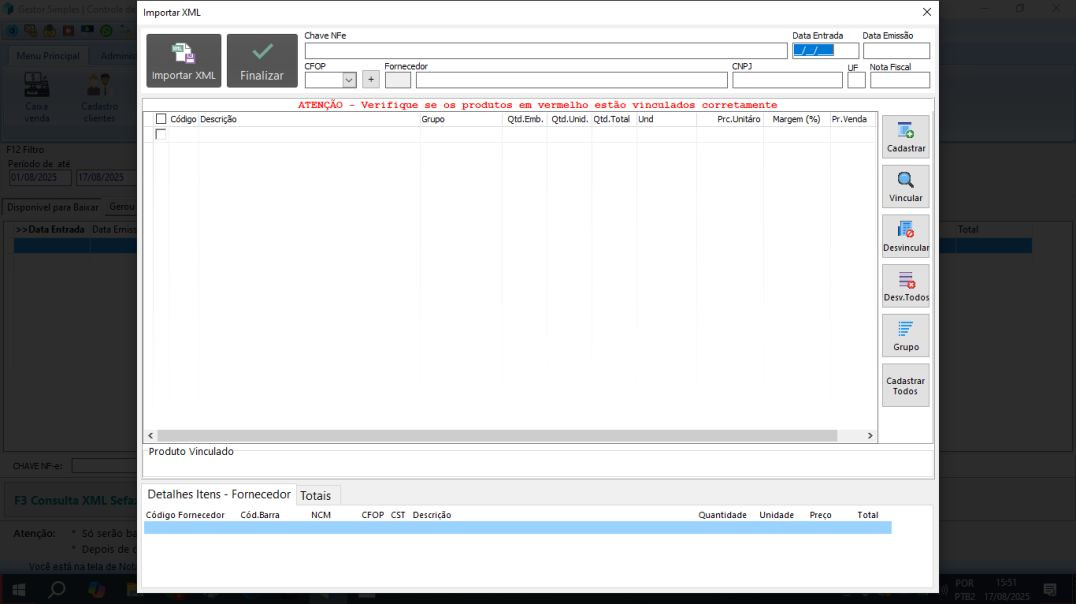Click the Chave NFe input field
This screenshot has height=604, width=1076.
click(546, 51)
